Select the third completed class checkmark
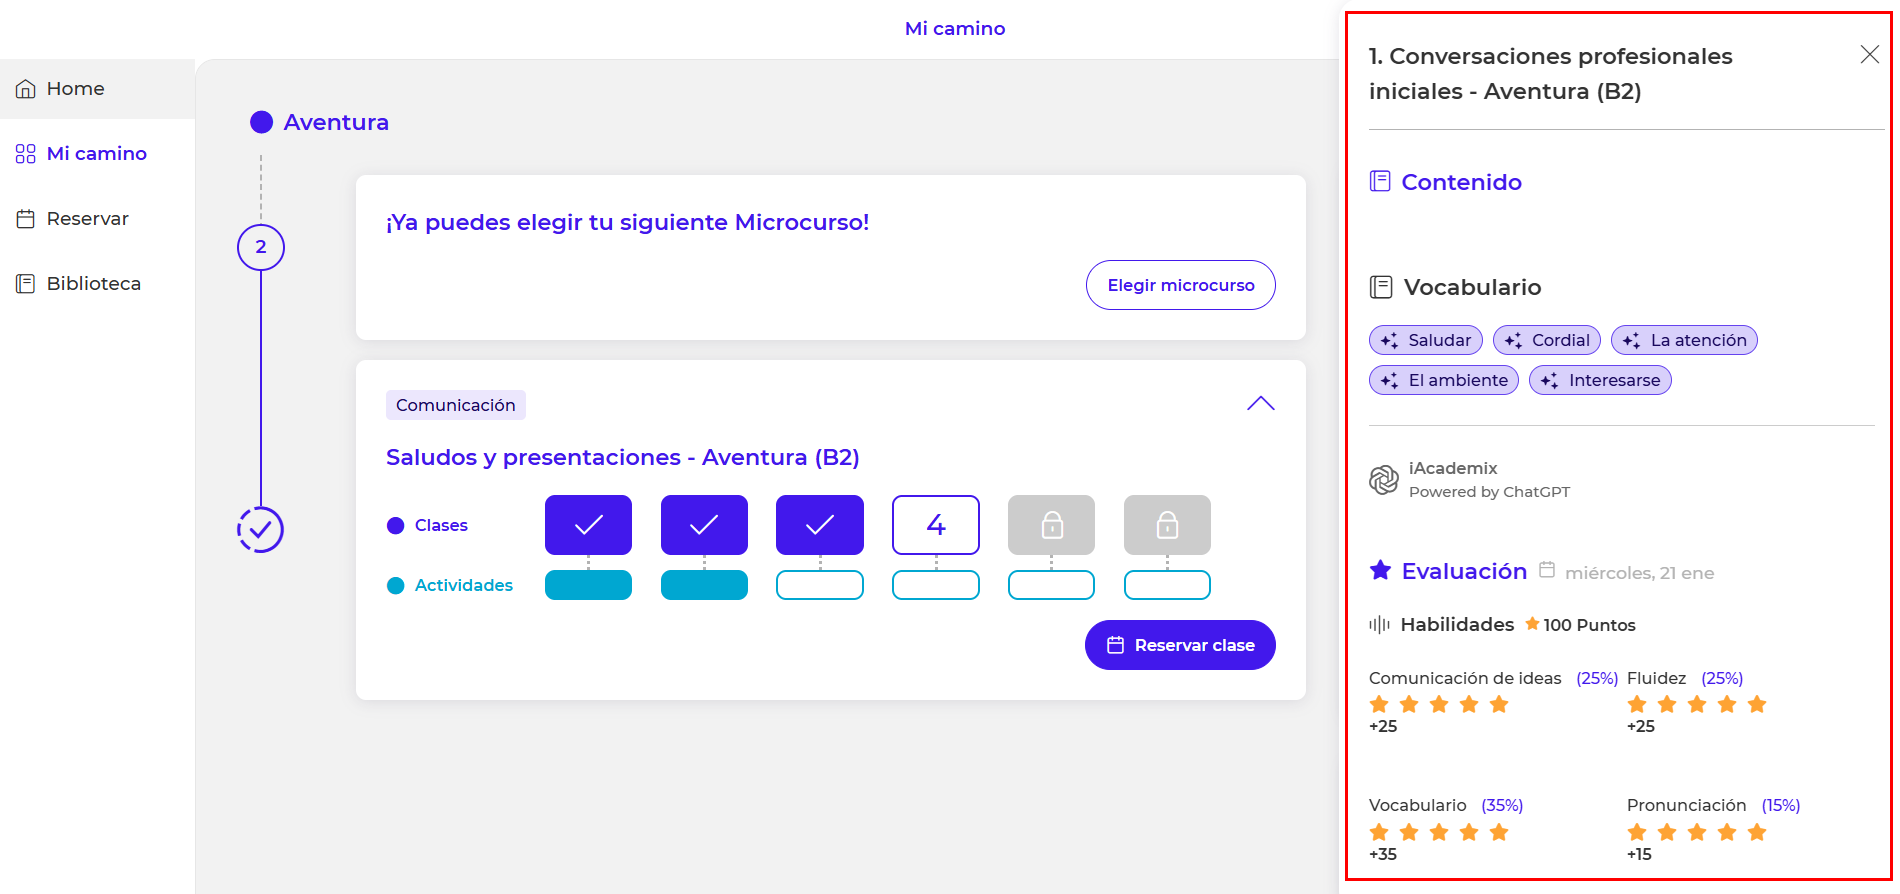 819,525
